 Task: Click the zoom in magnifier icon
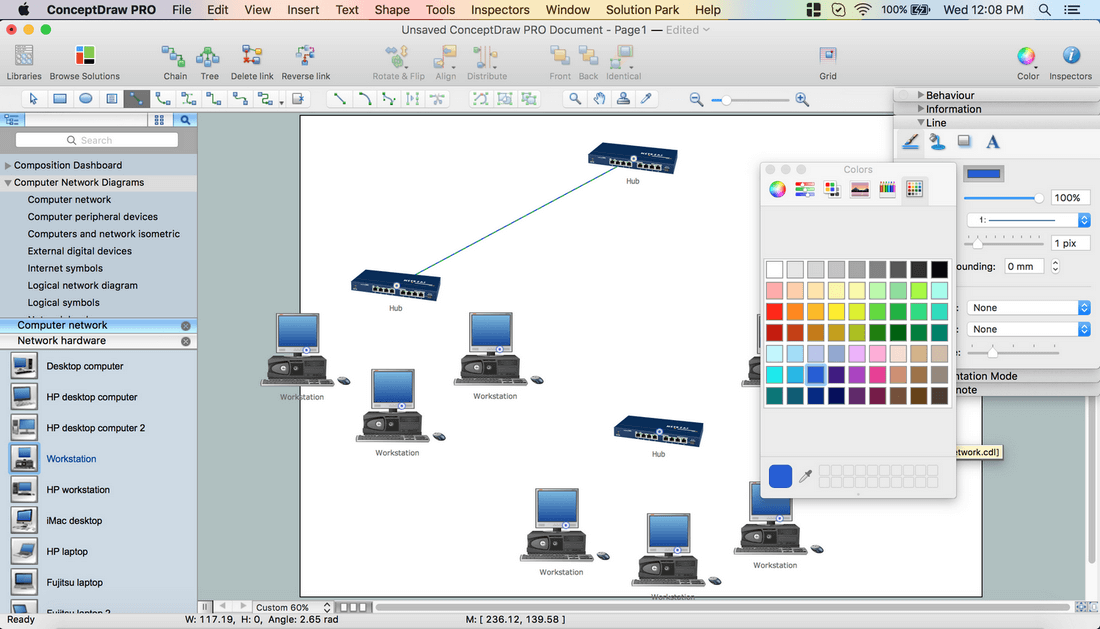[x=802, y=99]
